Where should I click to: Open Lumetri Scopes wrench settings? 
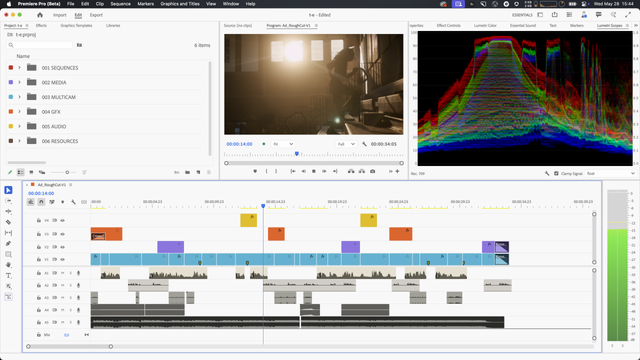coord(547,173)
